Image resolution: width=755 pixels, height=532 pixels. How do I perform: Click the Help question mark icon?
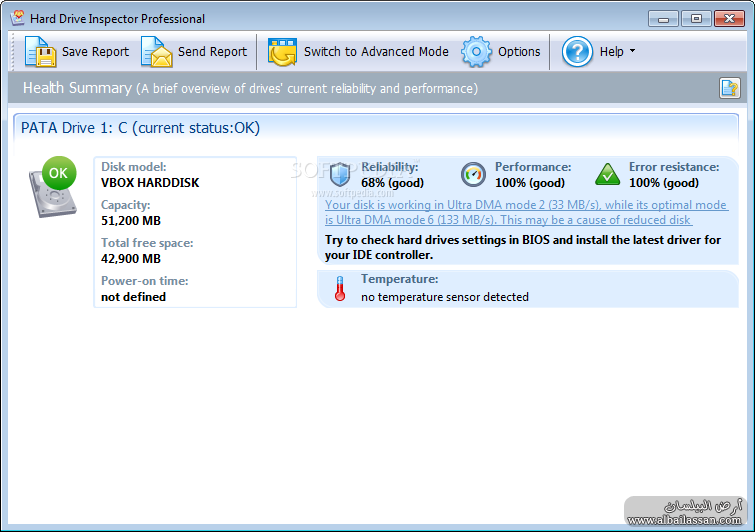[577, 52]
